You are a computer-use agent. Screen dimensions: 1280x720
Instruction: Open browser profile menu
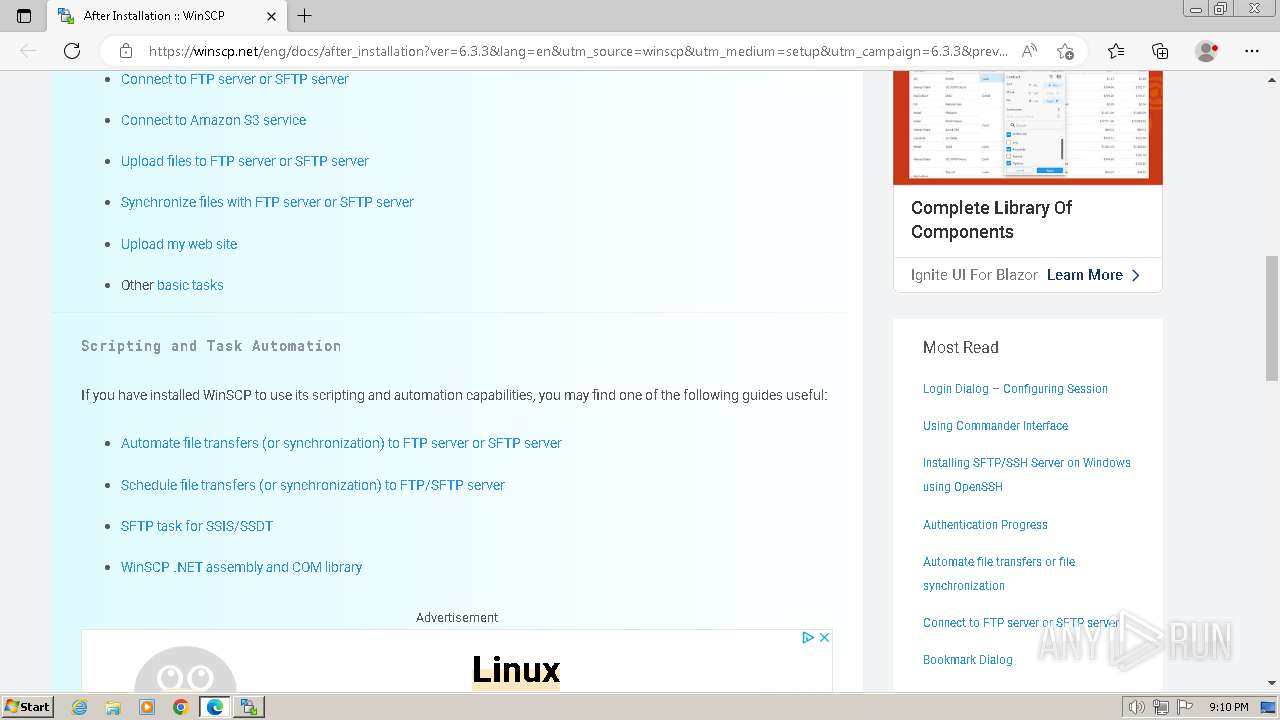[x=1207, y=51]
